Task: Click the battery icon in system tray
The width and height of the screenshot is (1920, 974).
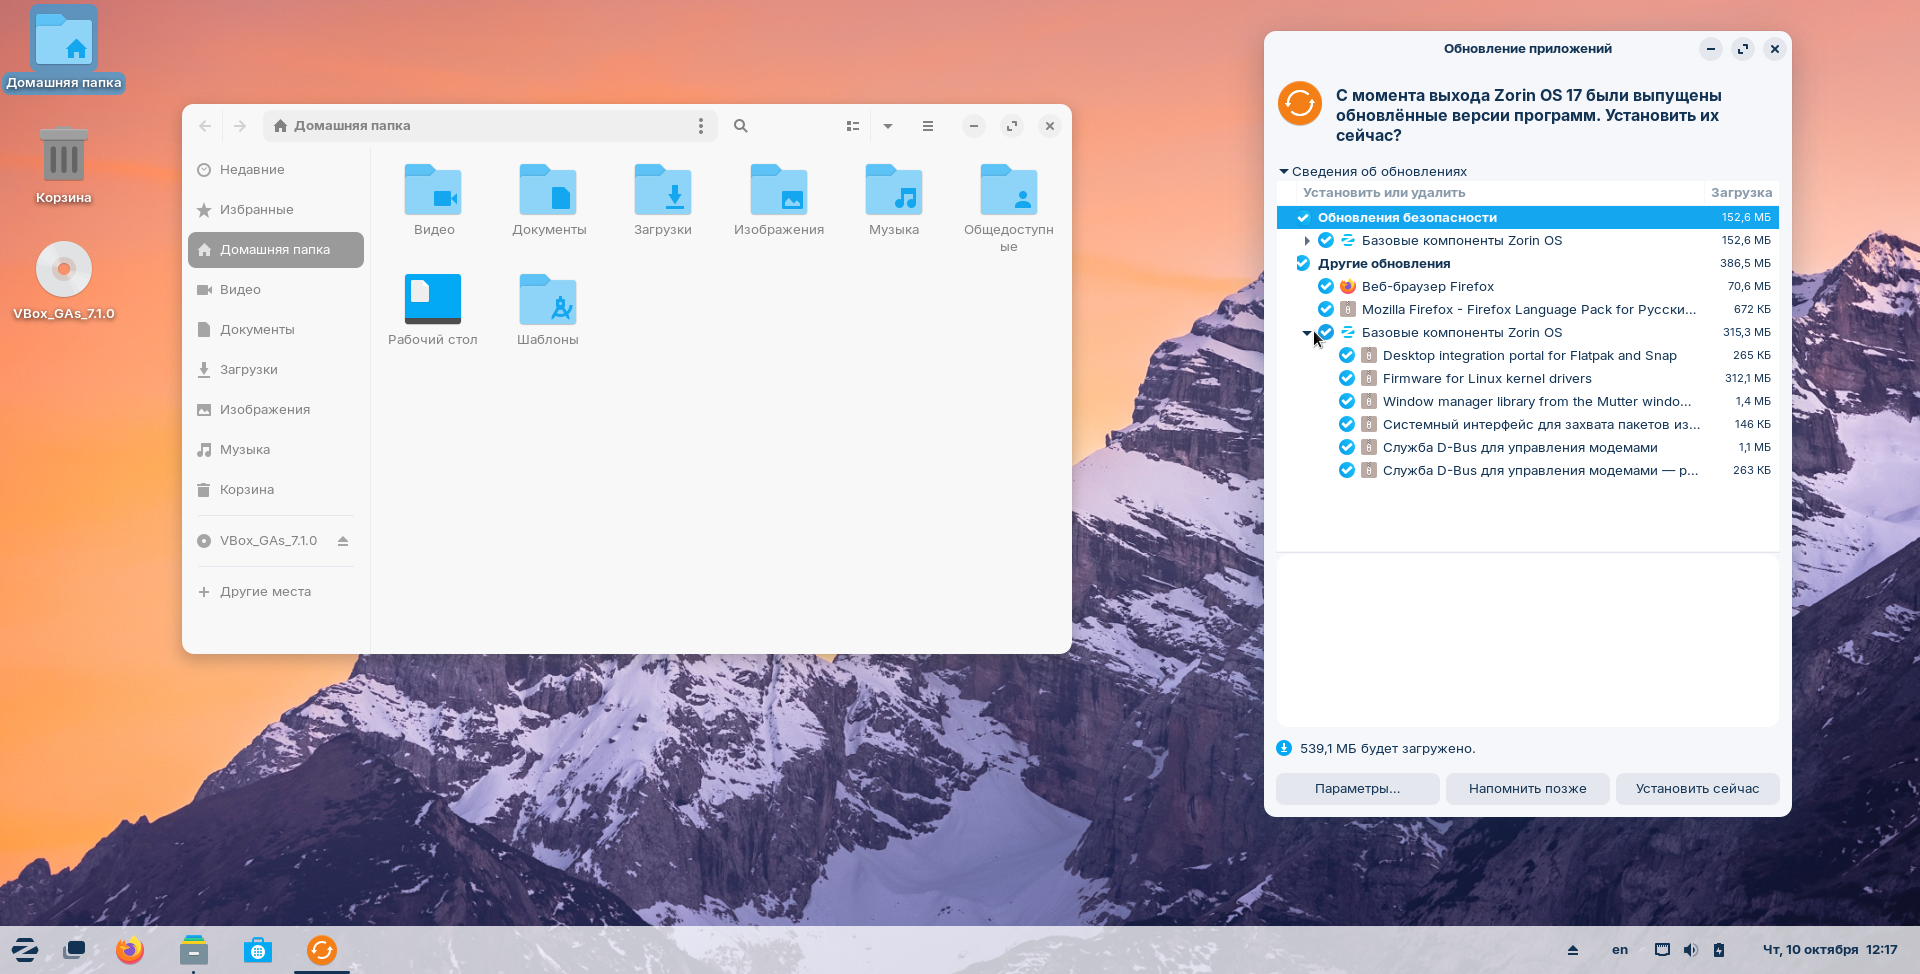Action: click(x=1719, y=950)
